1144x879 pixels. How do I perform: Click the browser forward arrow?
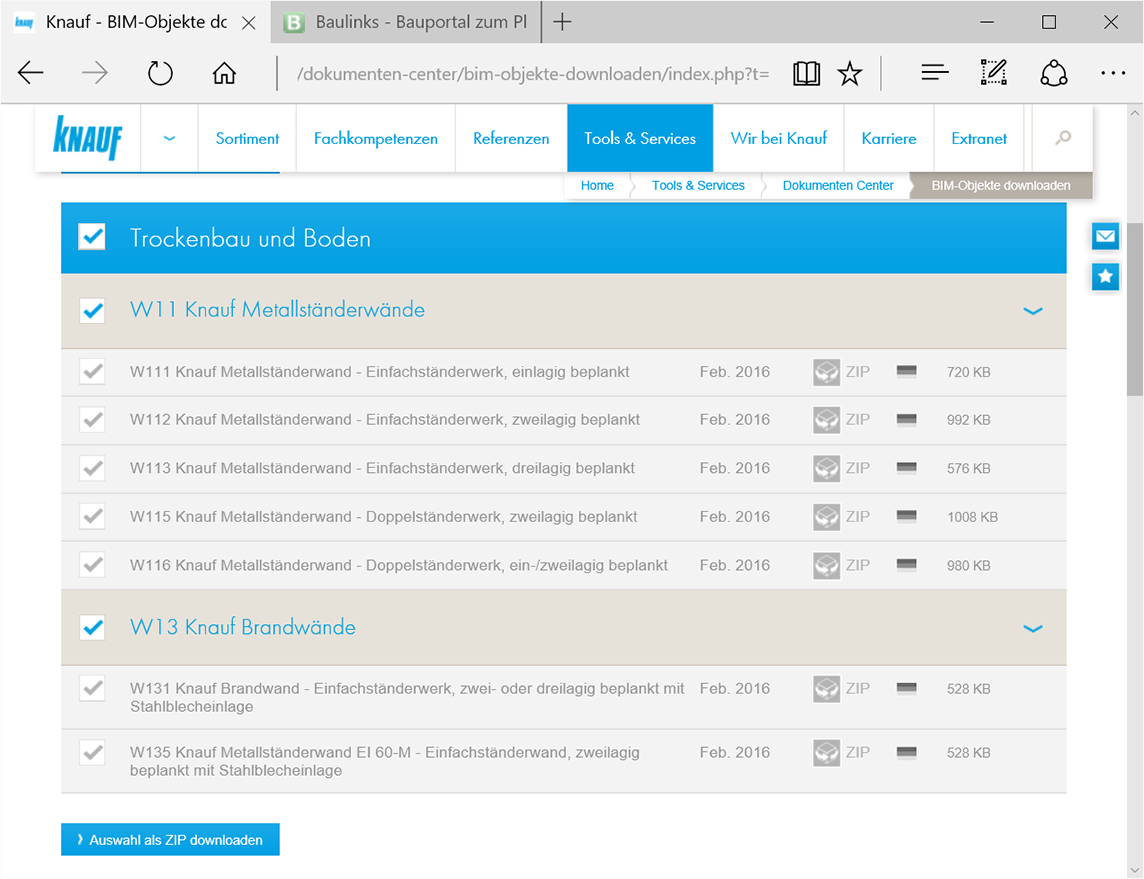pyautogui.click(x=95, y=73)
